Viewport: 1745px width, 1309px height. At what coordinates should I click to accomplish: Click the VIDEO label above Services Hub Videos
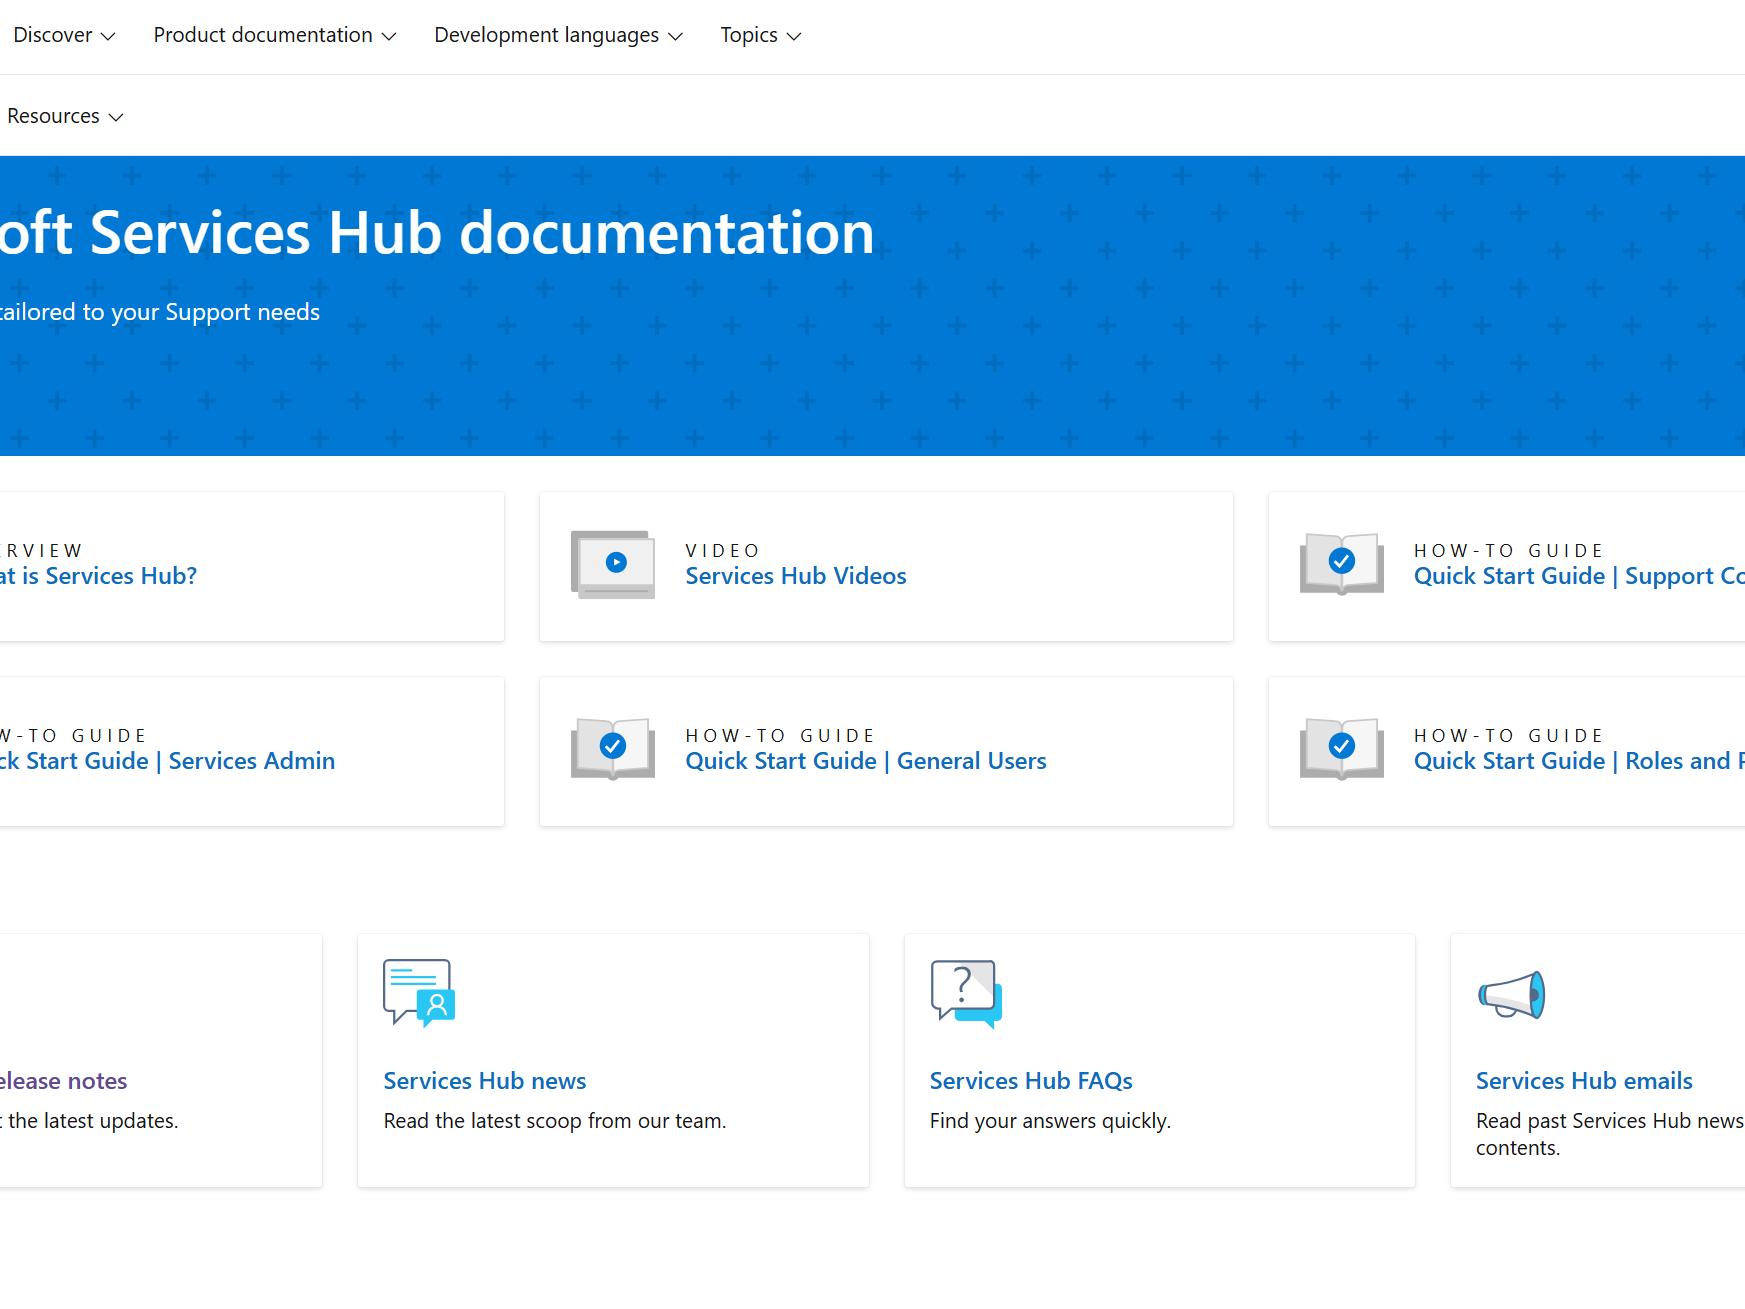click(x=723, y=550)
